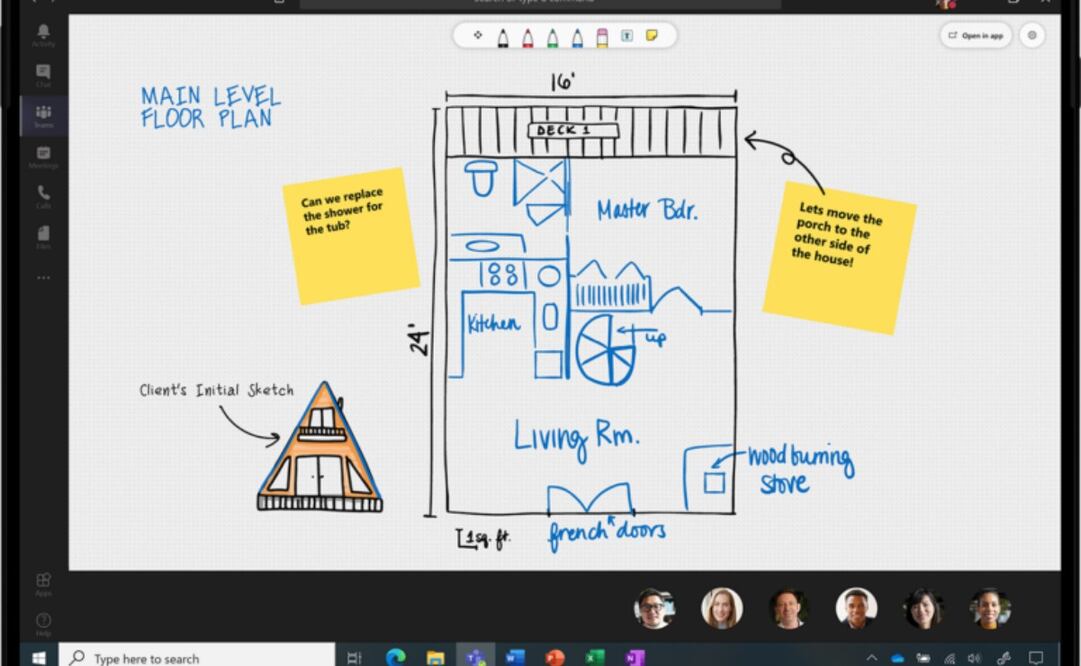Open Apps store at sidebar bottom
This screenshot has width=1081, height=666.
point(43,583)
